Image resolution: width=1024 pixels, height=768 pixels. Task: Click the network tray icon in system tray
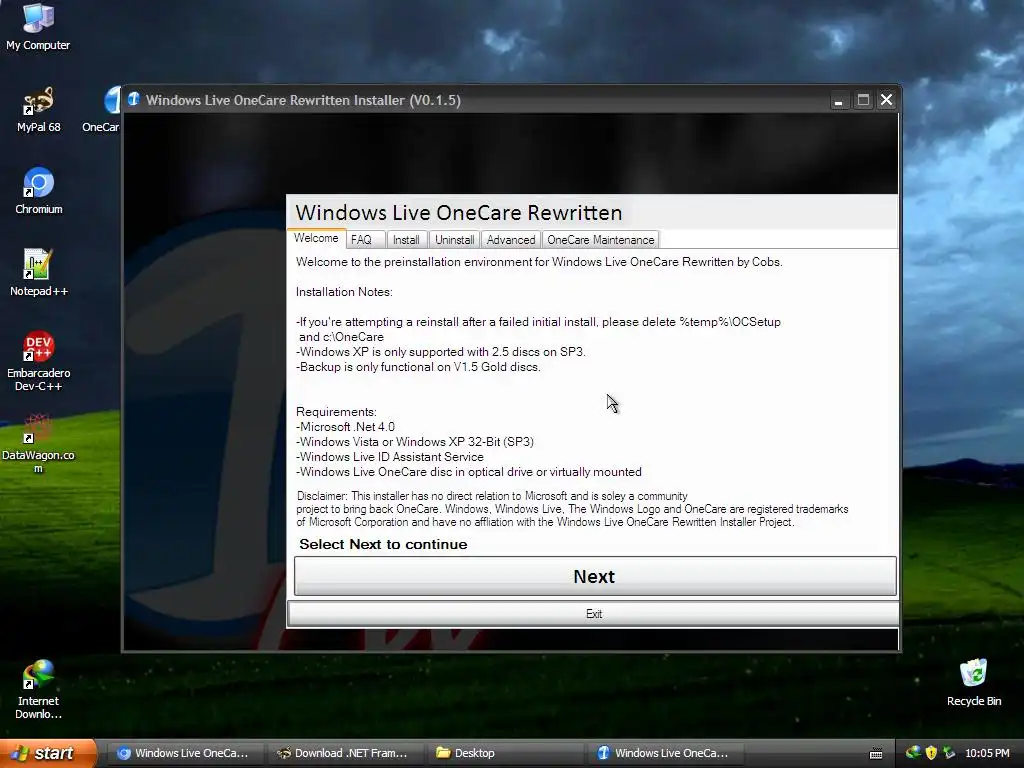click(912, 753)
